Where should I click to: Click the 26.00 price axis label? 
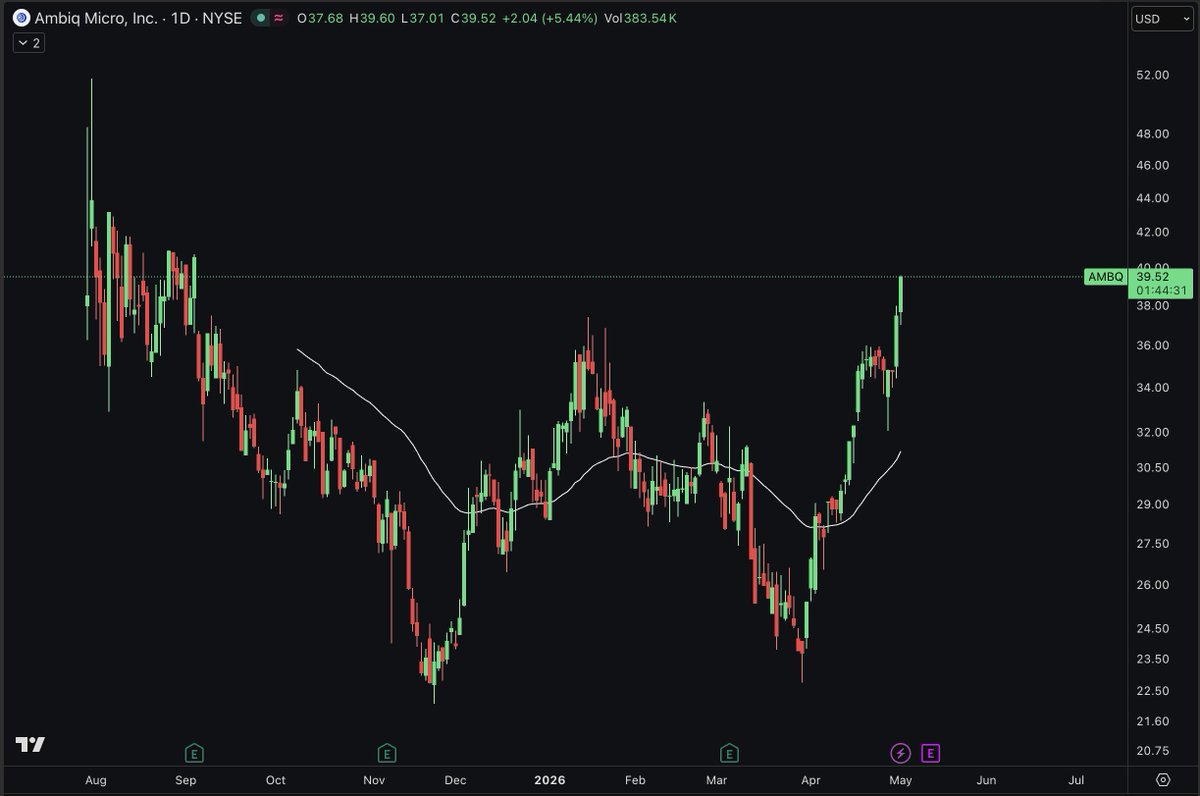coord(1153,585)
